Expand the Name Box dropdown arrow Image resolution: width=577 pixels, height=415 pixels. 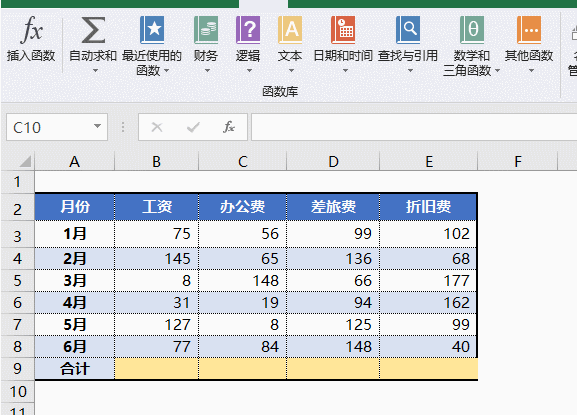(97, 127)
